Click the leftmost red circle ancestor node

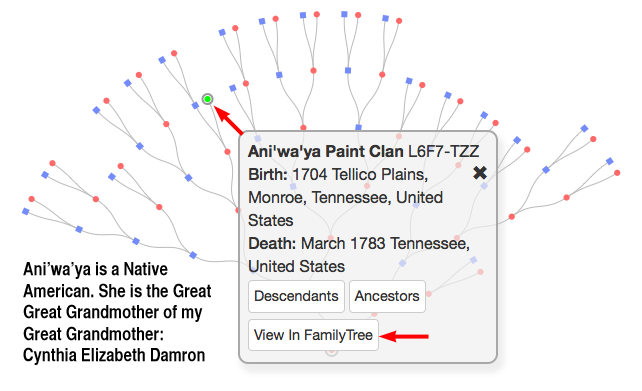coord(32,199)
